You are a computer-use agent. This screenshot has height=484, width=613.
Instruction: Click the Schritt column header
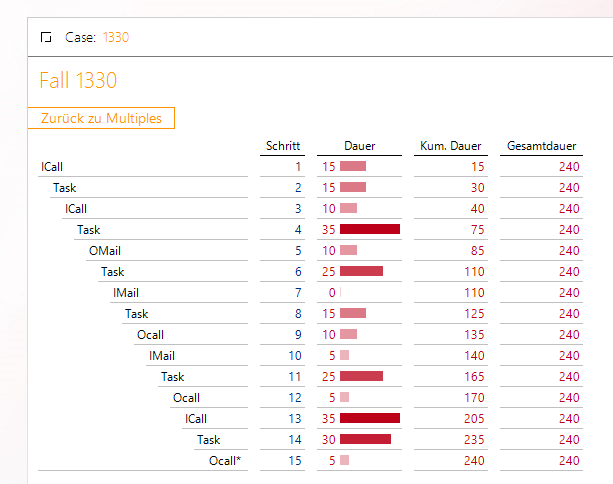[283, 146]
